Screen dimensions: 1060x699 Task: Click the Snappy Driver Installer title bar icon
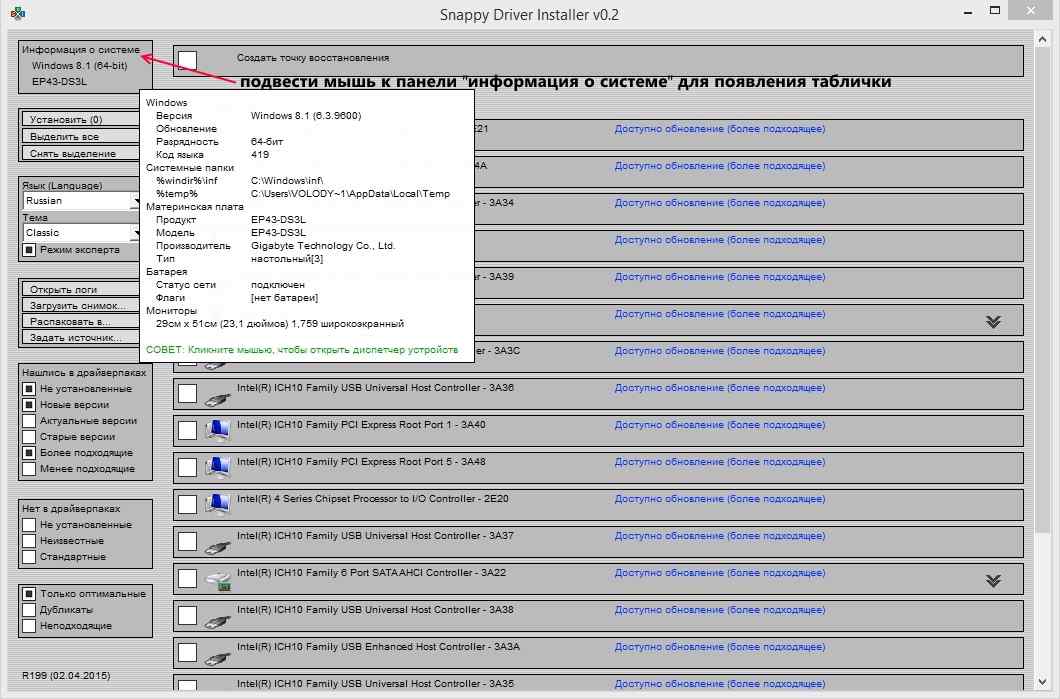[x=18, y=14]
